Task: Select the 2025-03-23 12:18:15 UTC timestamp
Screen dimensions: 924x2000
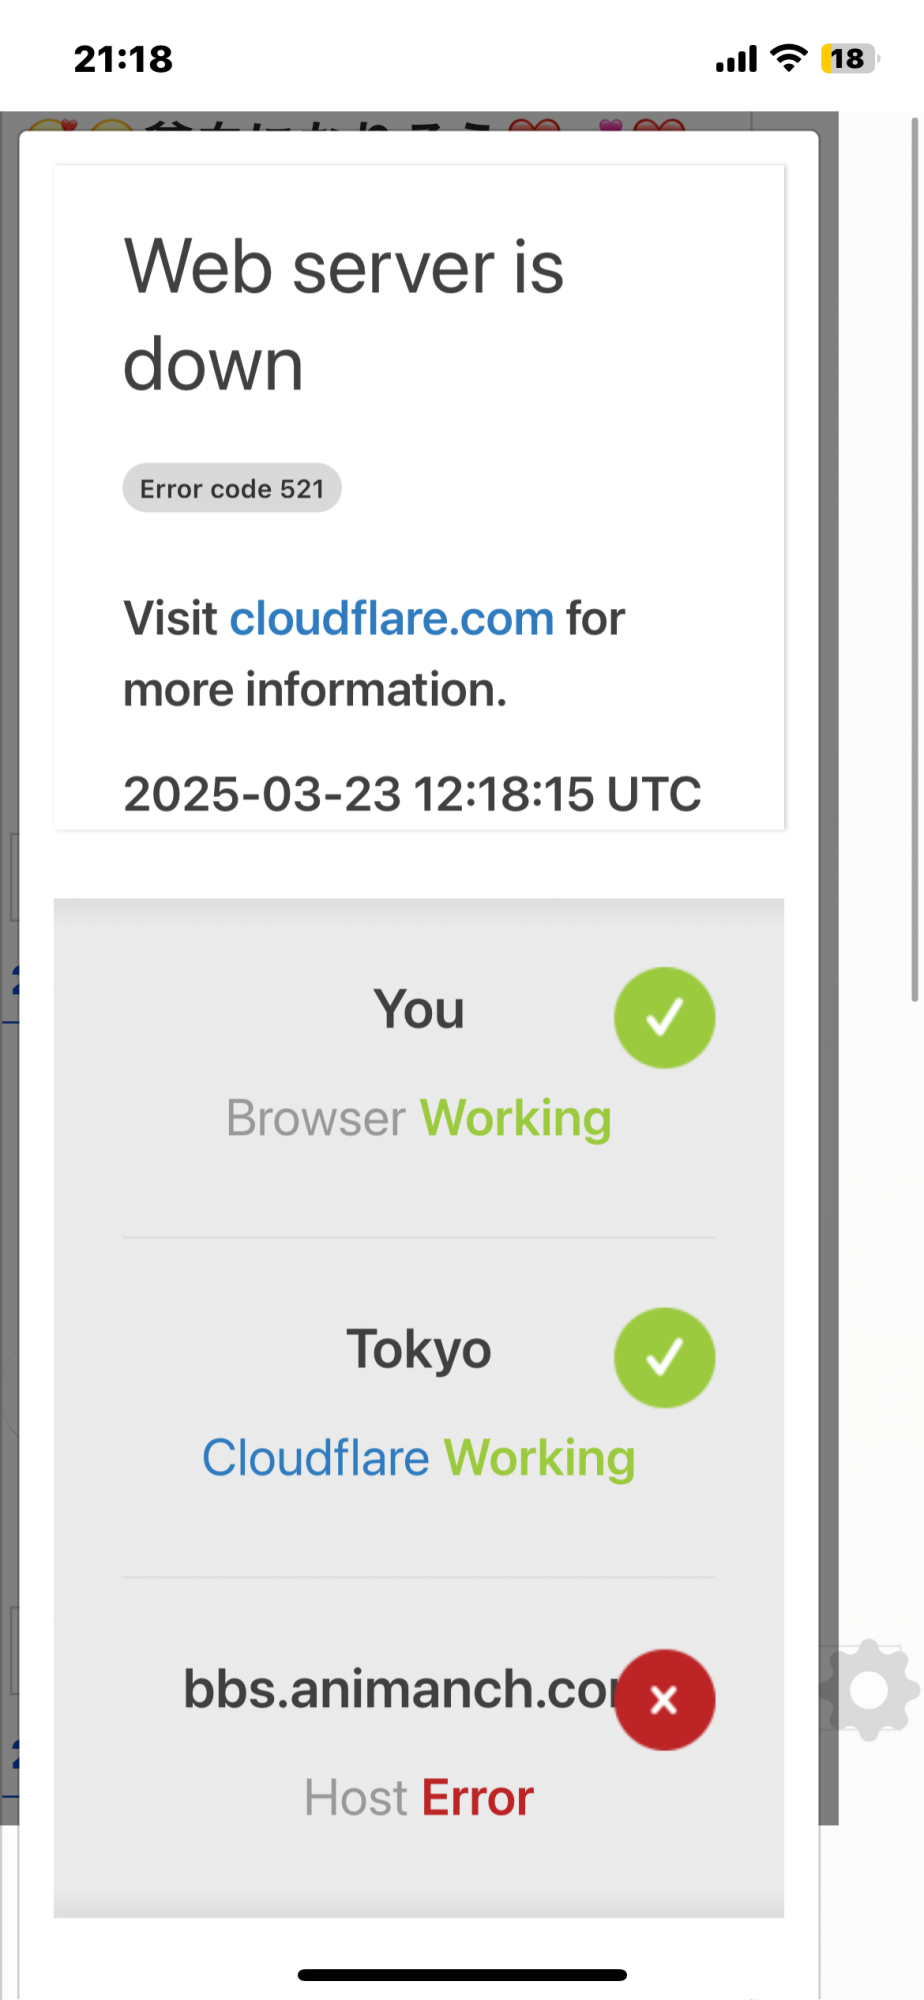Action: click(x=412, y=794)
